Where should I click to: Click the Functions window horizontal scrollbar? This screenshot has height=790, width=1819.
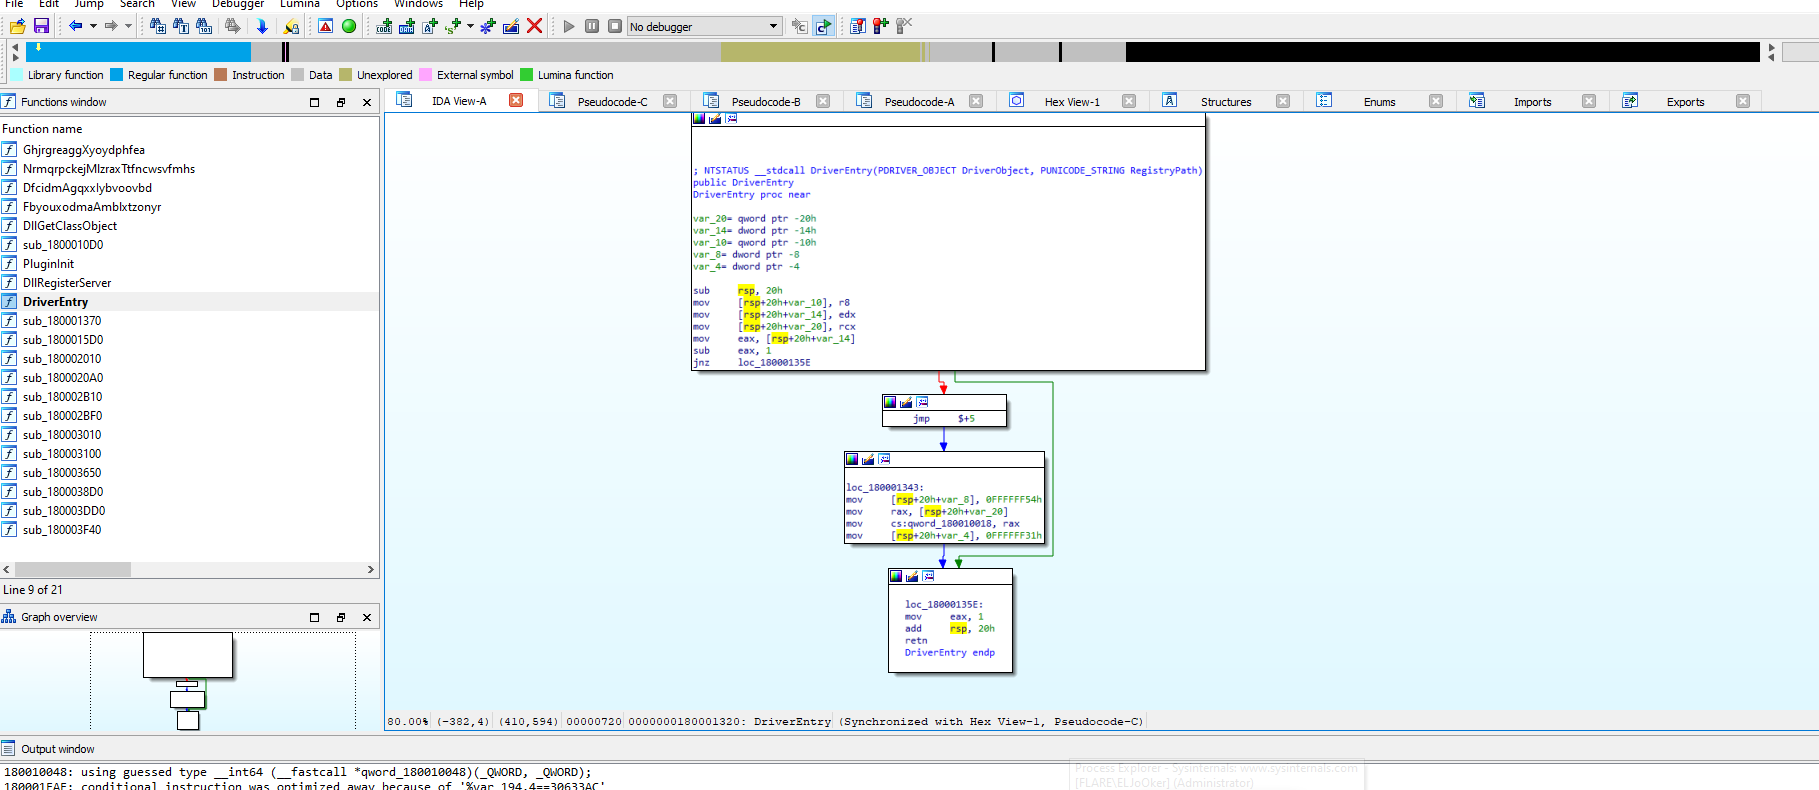(72, 569)
